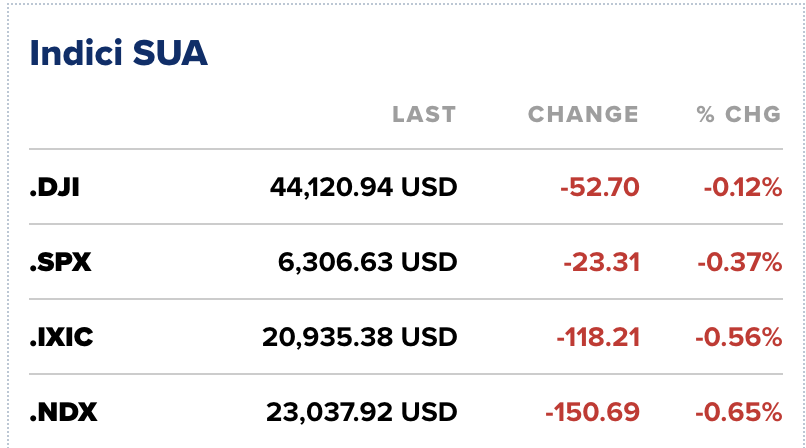Click the Indici SUA heading

coord(118,53)
